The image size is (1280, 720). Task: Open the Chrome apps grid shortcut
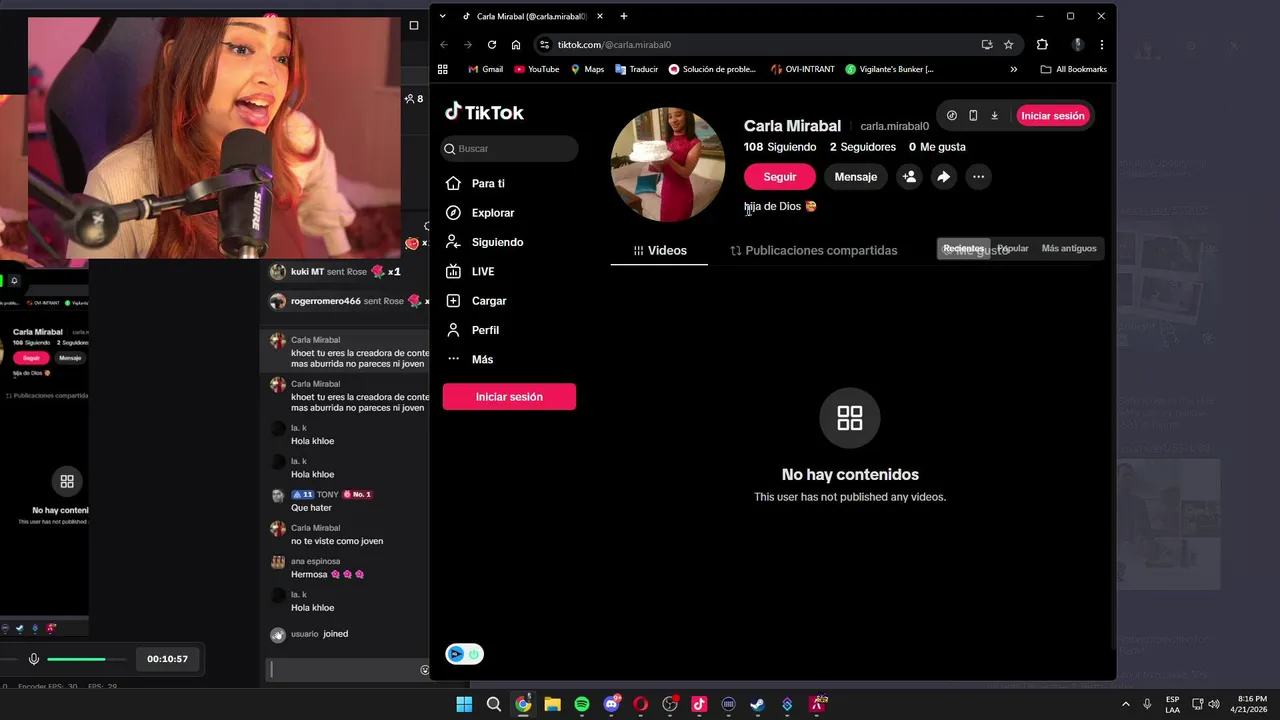(443, 69)
